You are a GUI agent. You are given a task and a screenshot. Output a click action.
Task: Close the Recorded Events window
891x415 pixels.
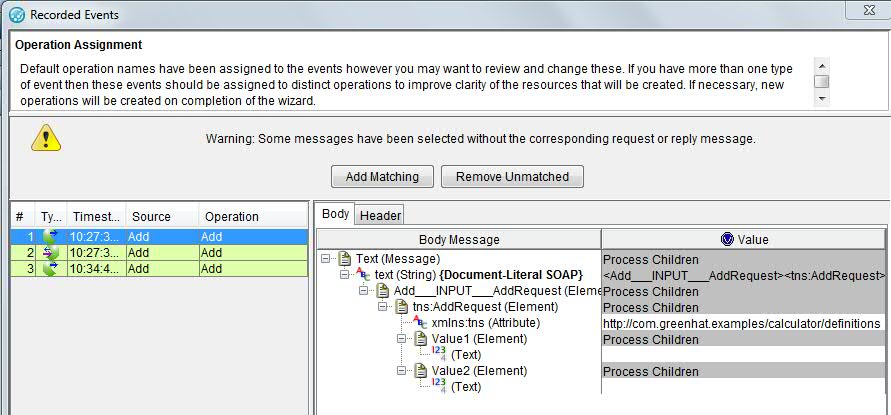868,10
